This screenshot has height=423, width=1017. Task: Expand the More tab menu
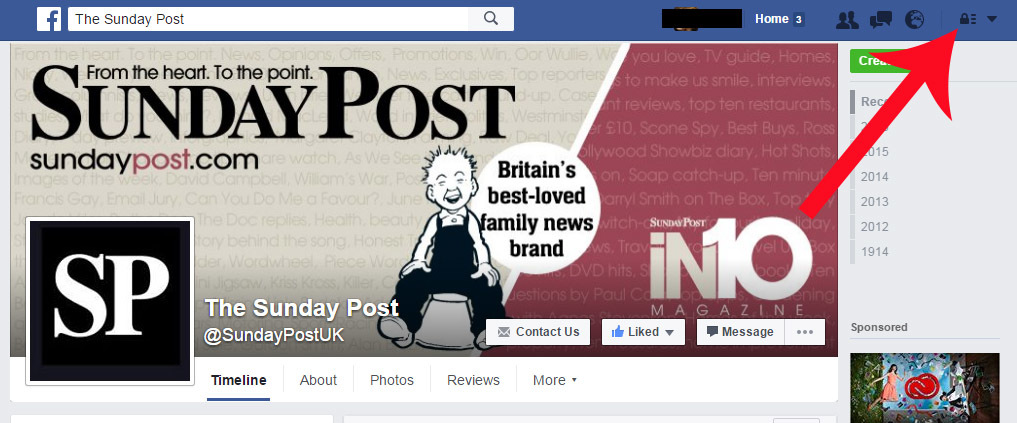point(555,380)
